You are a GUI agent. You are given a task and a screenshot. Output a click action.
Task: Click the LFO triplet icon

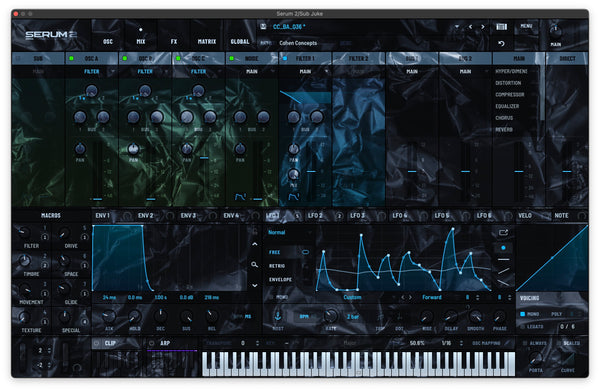click(x=380, y=317)
